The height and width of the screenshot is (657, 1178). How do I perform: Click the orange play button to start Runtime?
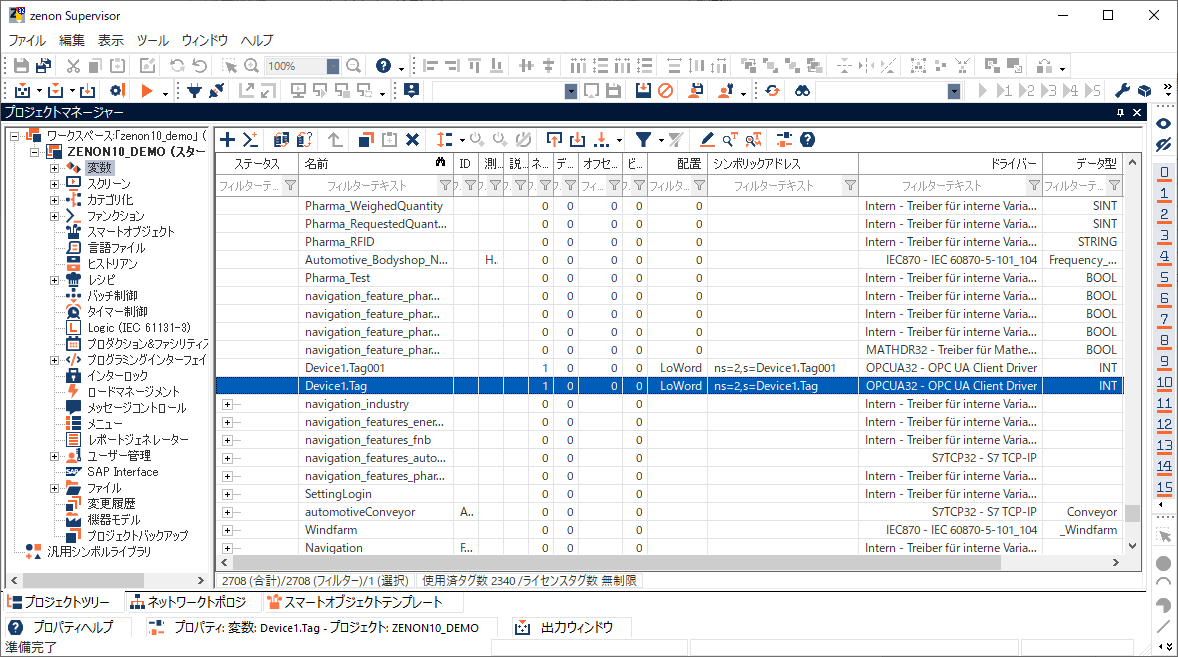click(x=147, y=91)
